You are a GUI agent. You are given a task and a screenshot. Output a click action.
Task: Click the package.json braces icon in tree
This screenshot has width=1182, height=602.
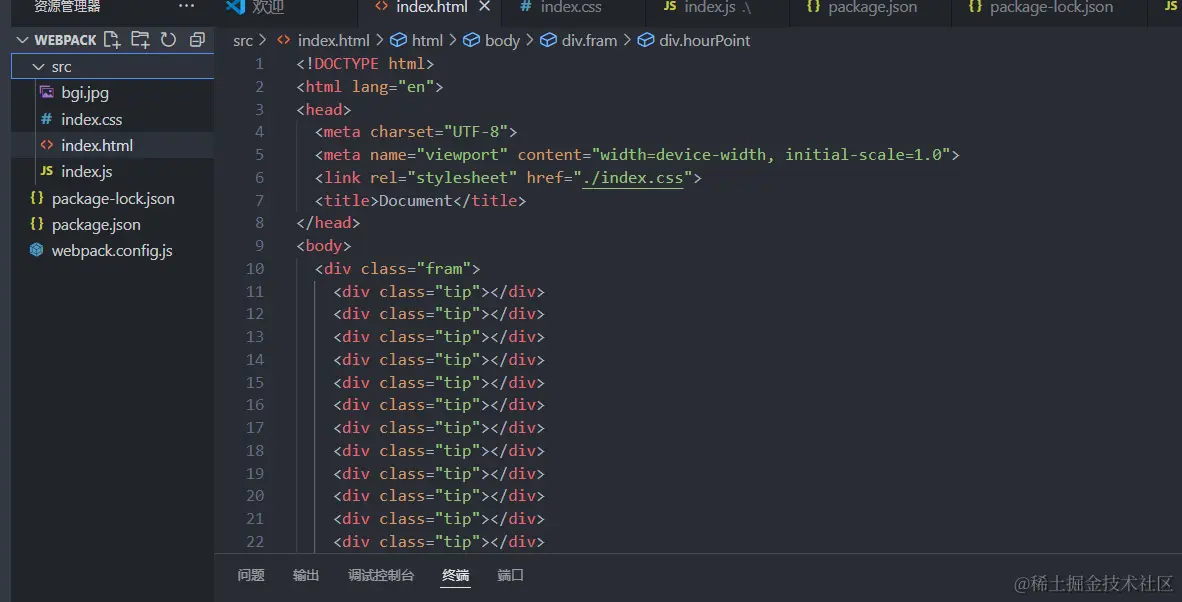36,224
